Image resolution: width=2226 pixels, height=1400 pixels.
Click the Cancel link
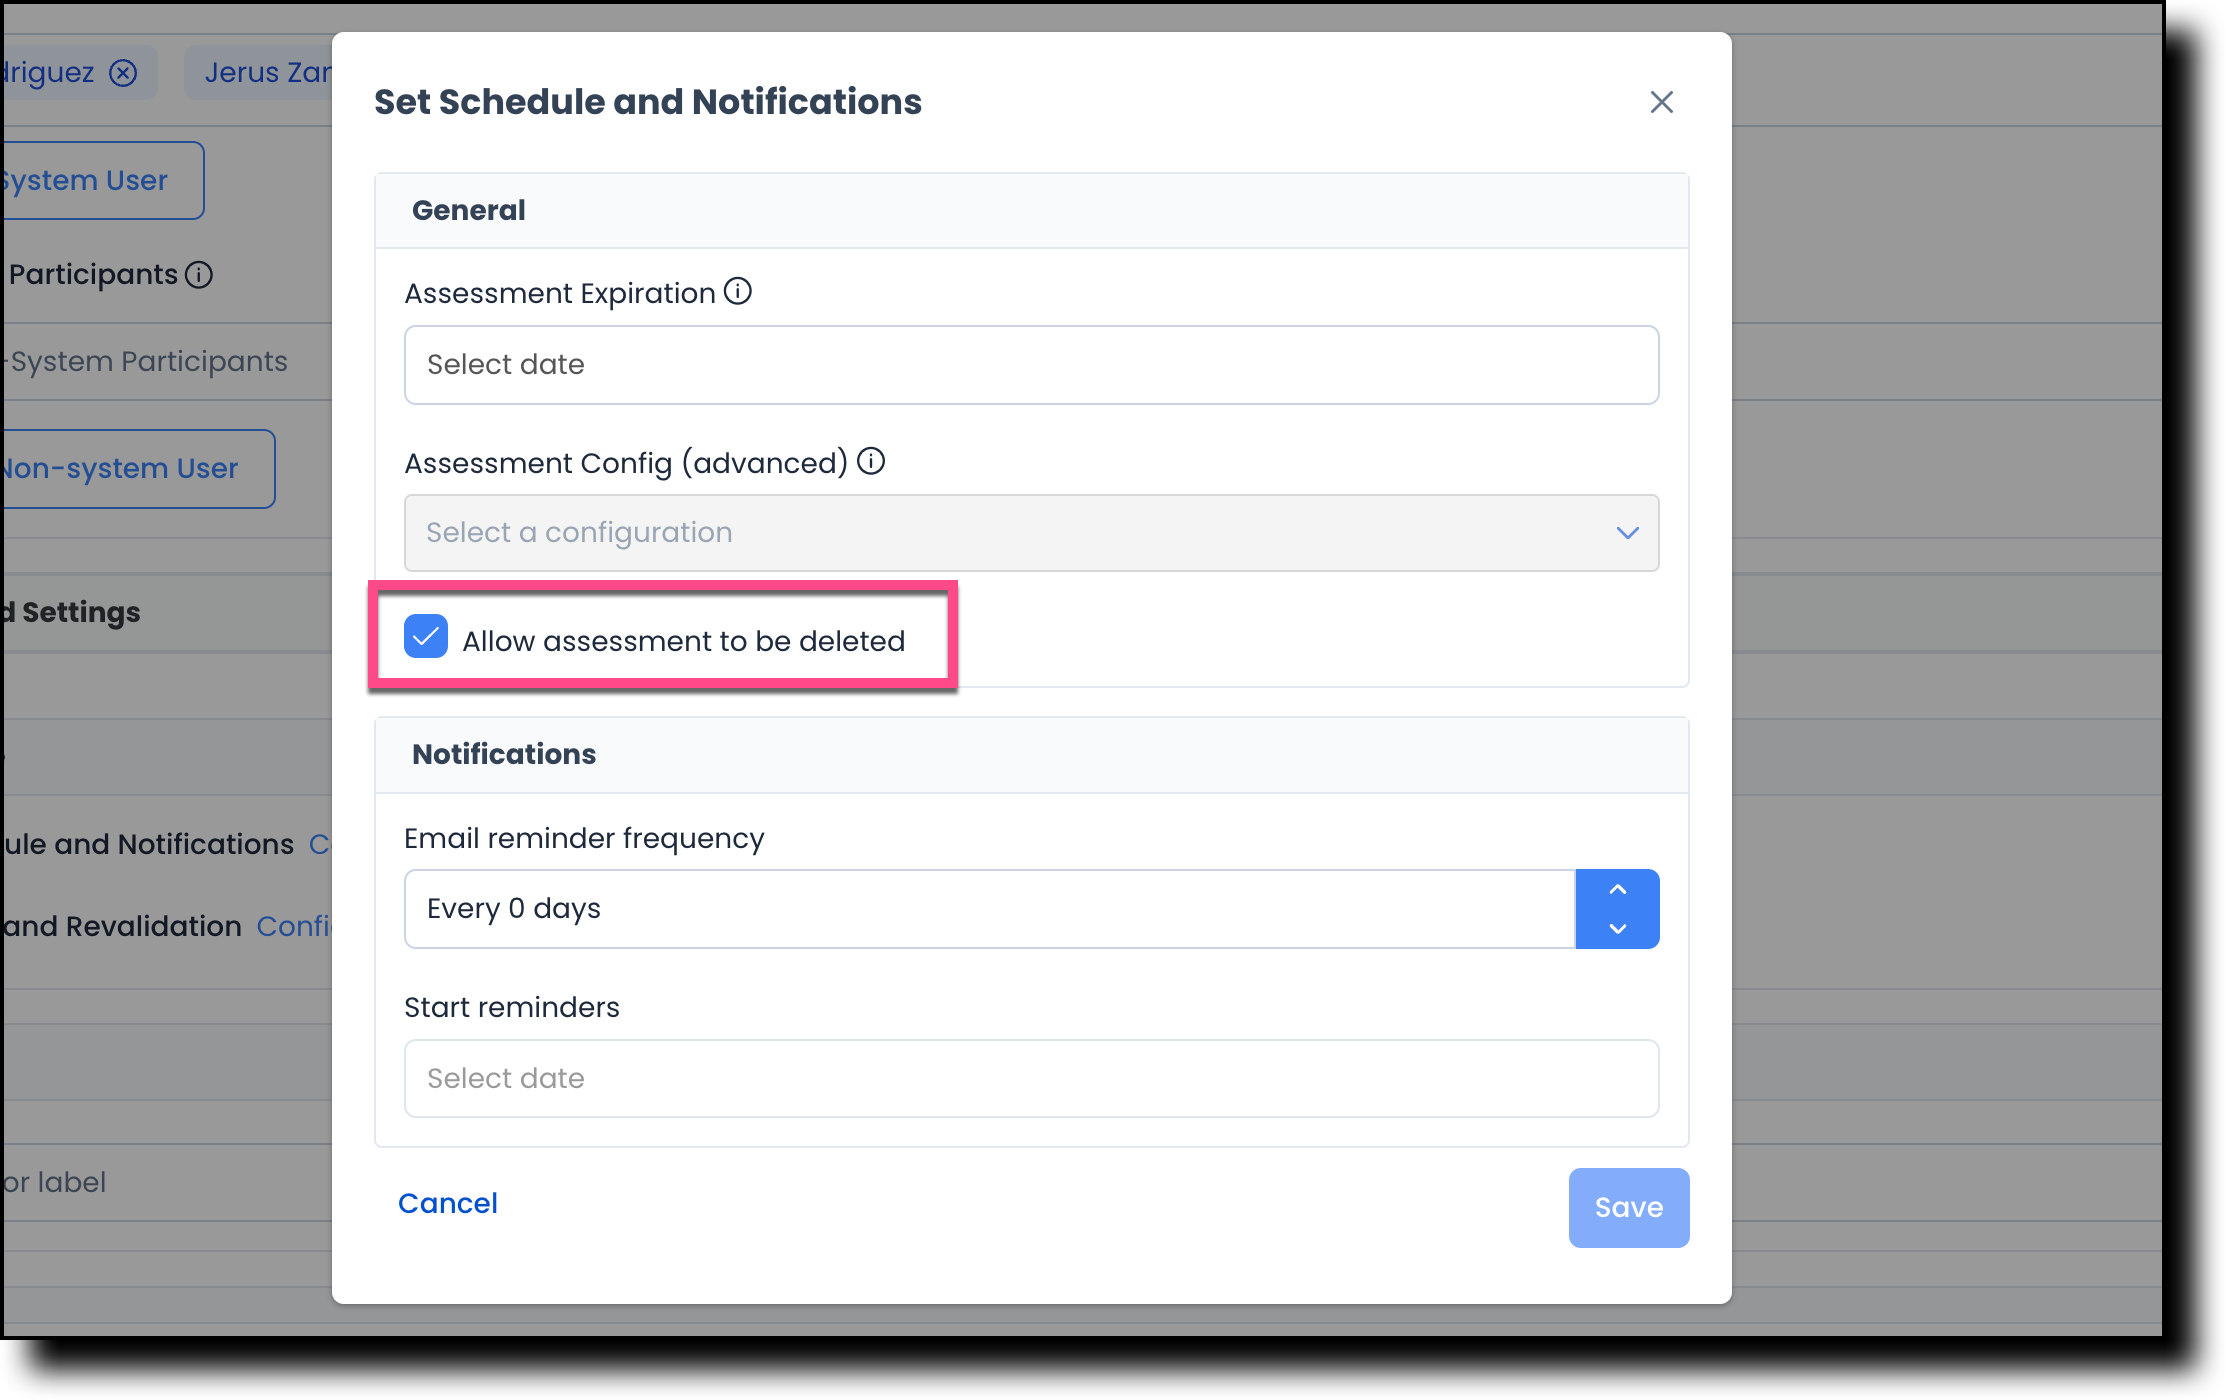coord(447,1203)
